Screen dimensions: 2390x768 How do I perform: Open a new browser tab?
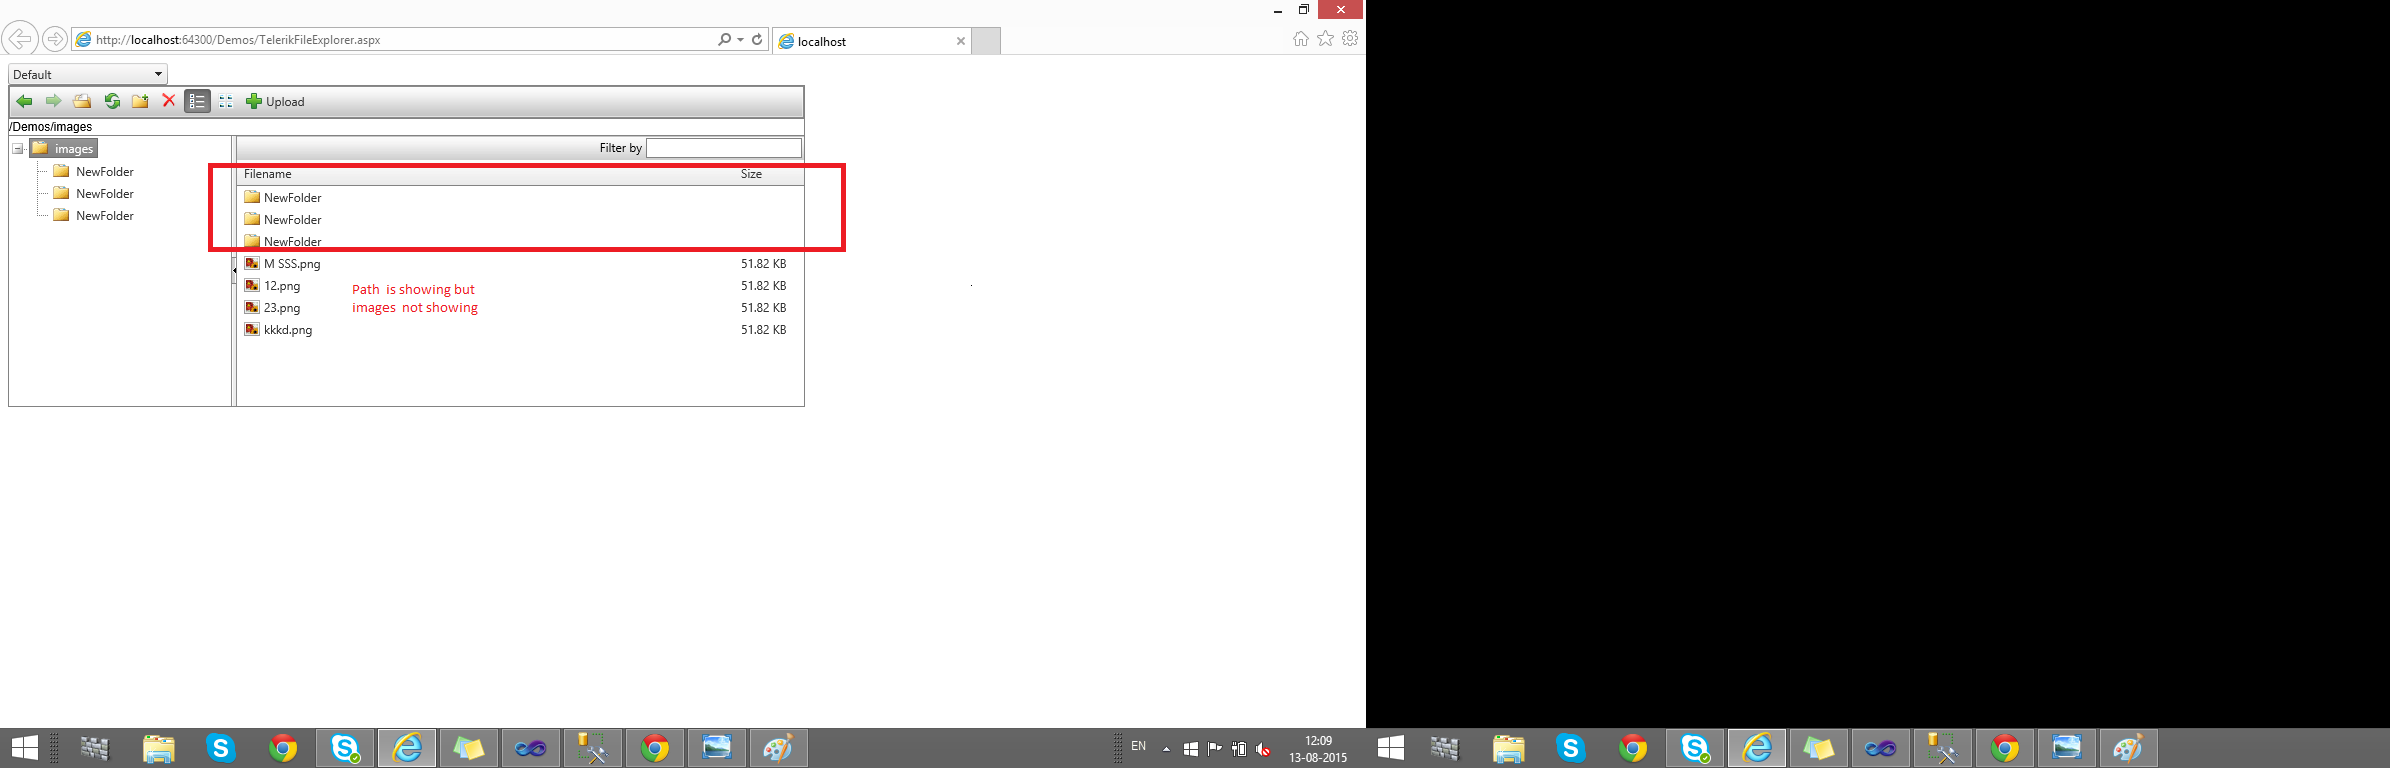986,41
